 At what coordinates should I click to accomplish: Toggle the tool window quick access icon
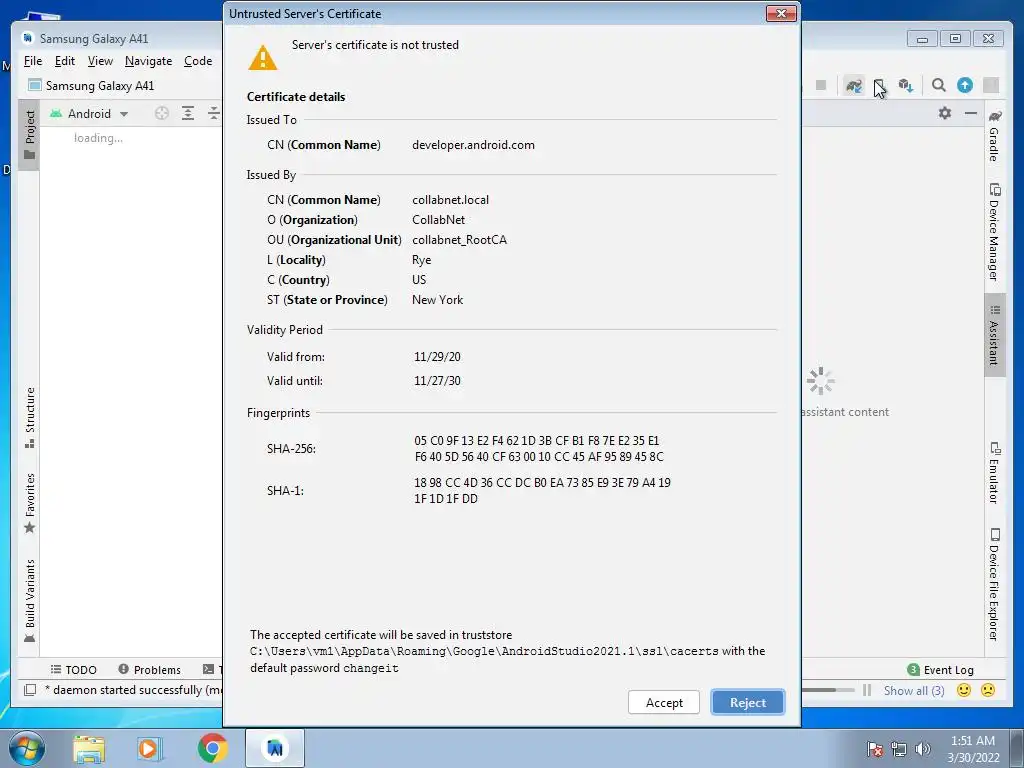pos(29,690)
